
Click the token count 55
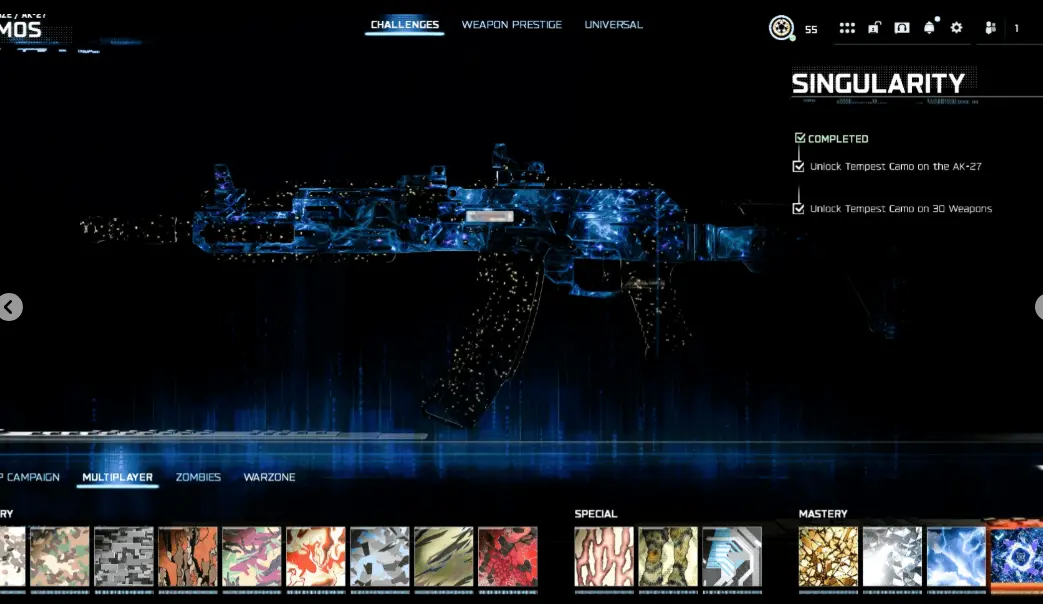[811, 29]
